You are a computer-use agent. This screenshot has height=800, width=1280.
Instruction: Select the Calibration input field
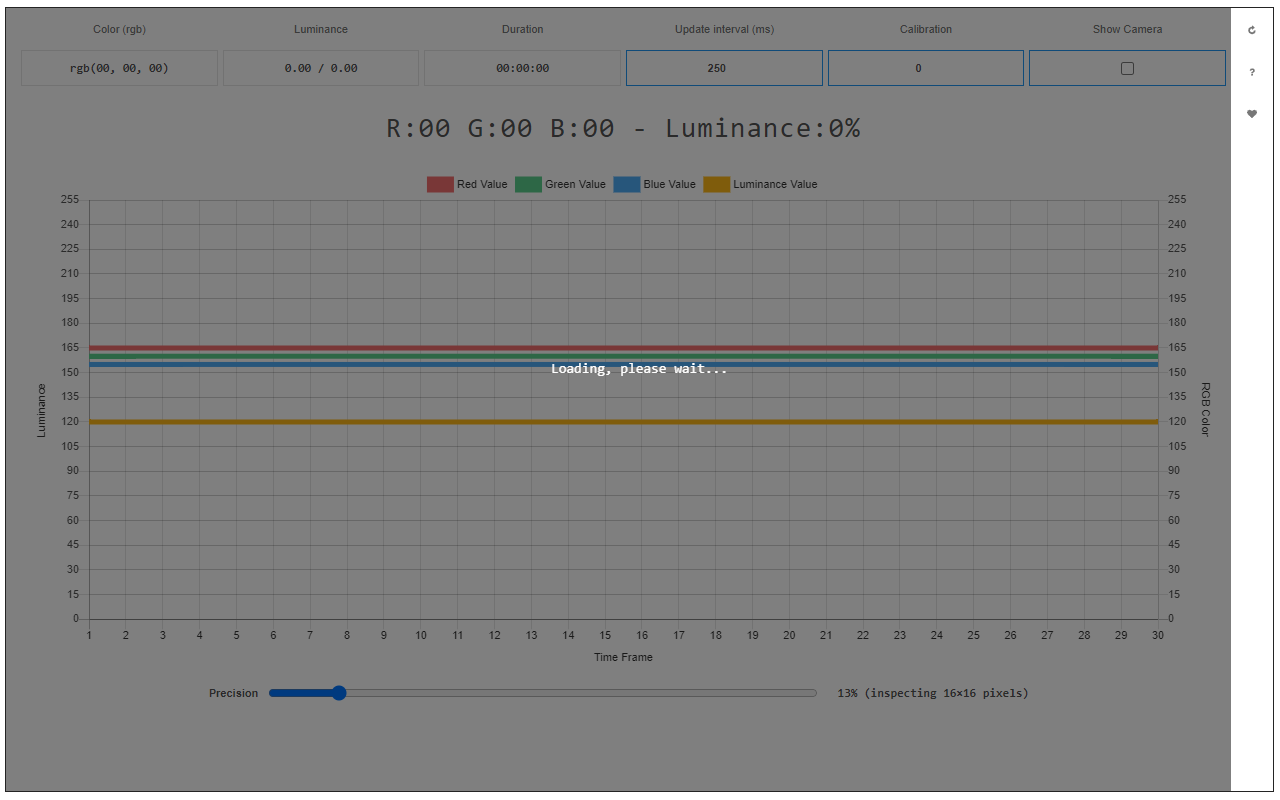(x=925, y=68)
